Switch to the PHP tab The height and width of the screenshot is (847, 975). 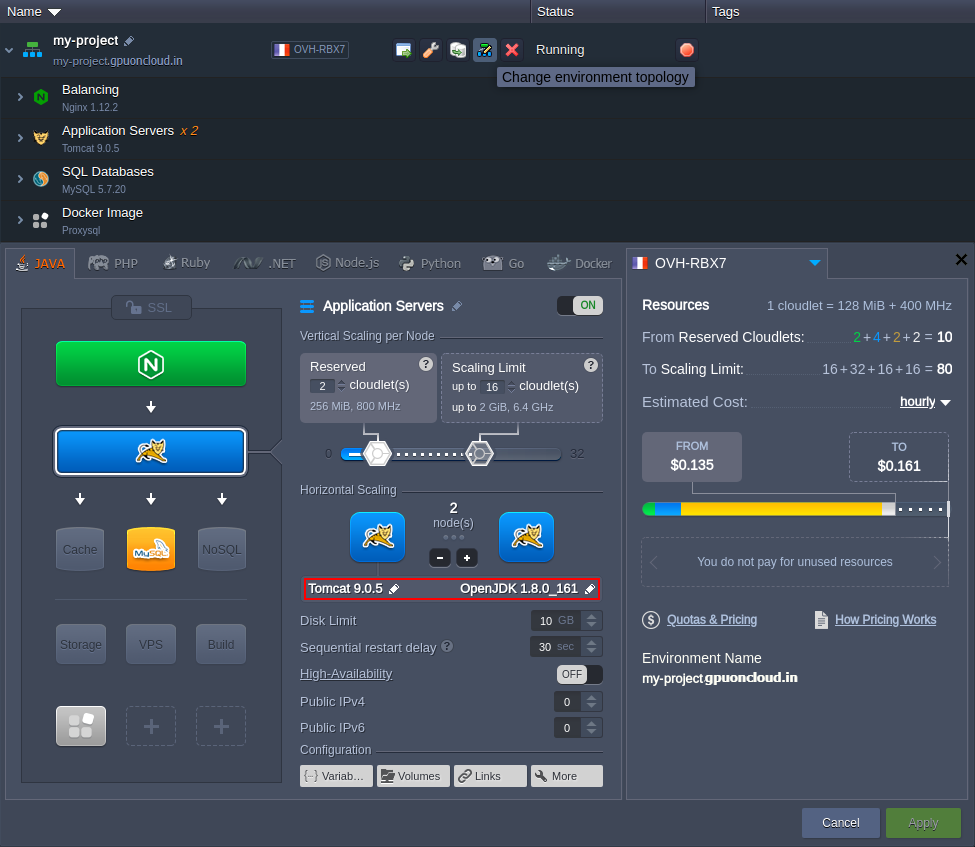pyautogui.click(x=113, y=263)
